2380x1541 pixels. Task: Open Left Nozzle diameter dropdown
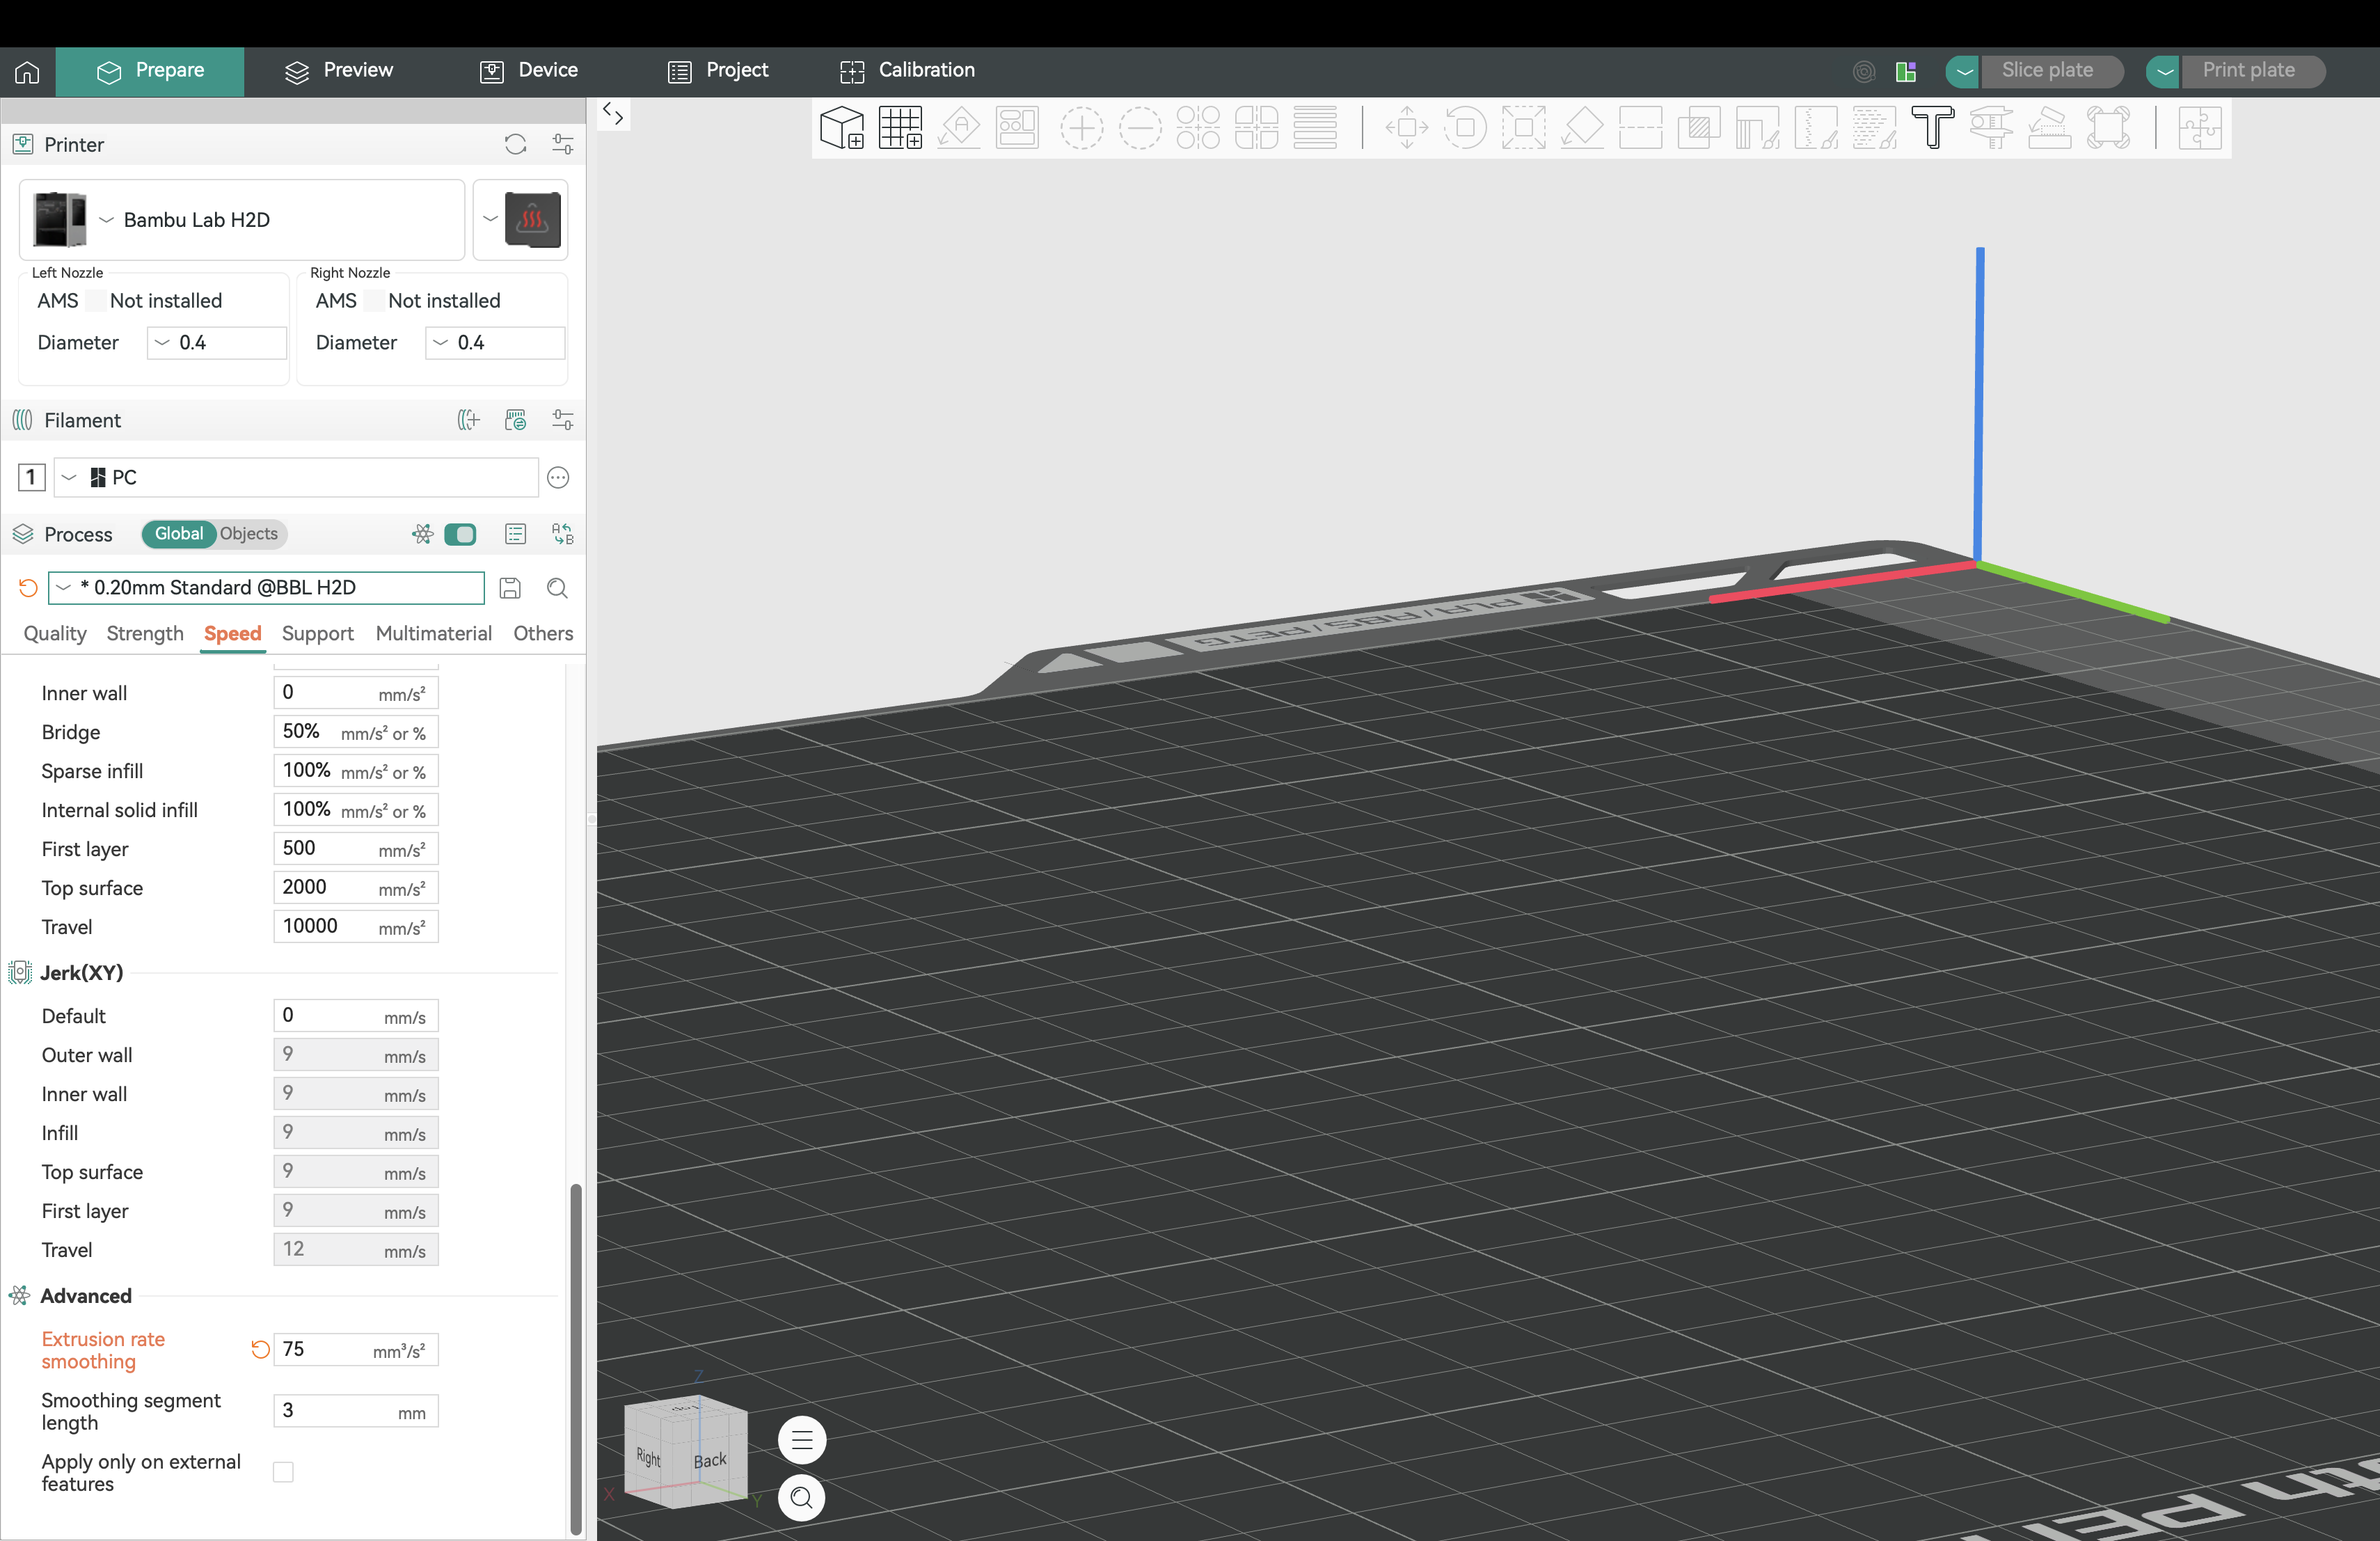(x=217, y=343)
